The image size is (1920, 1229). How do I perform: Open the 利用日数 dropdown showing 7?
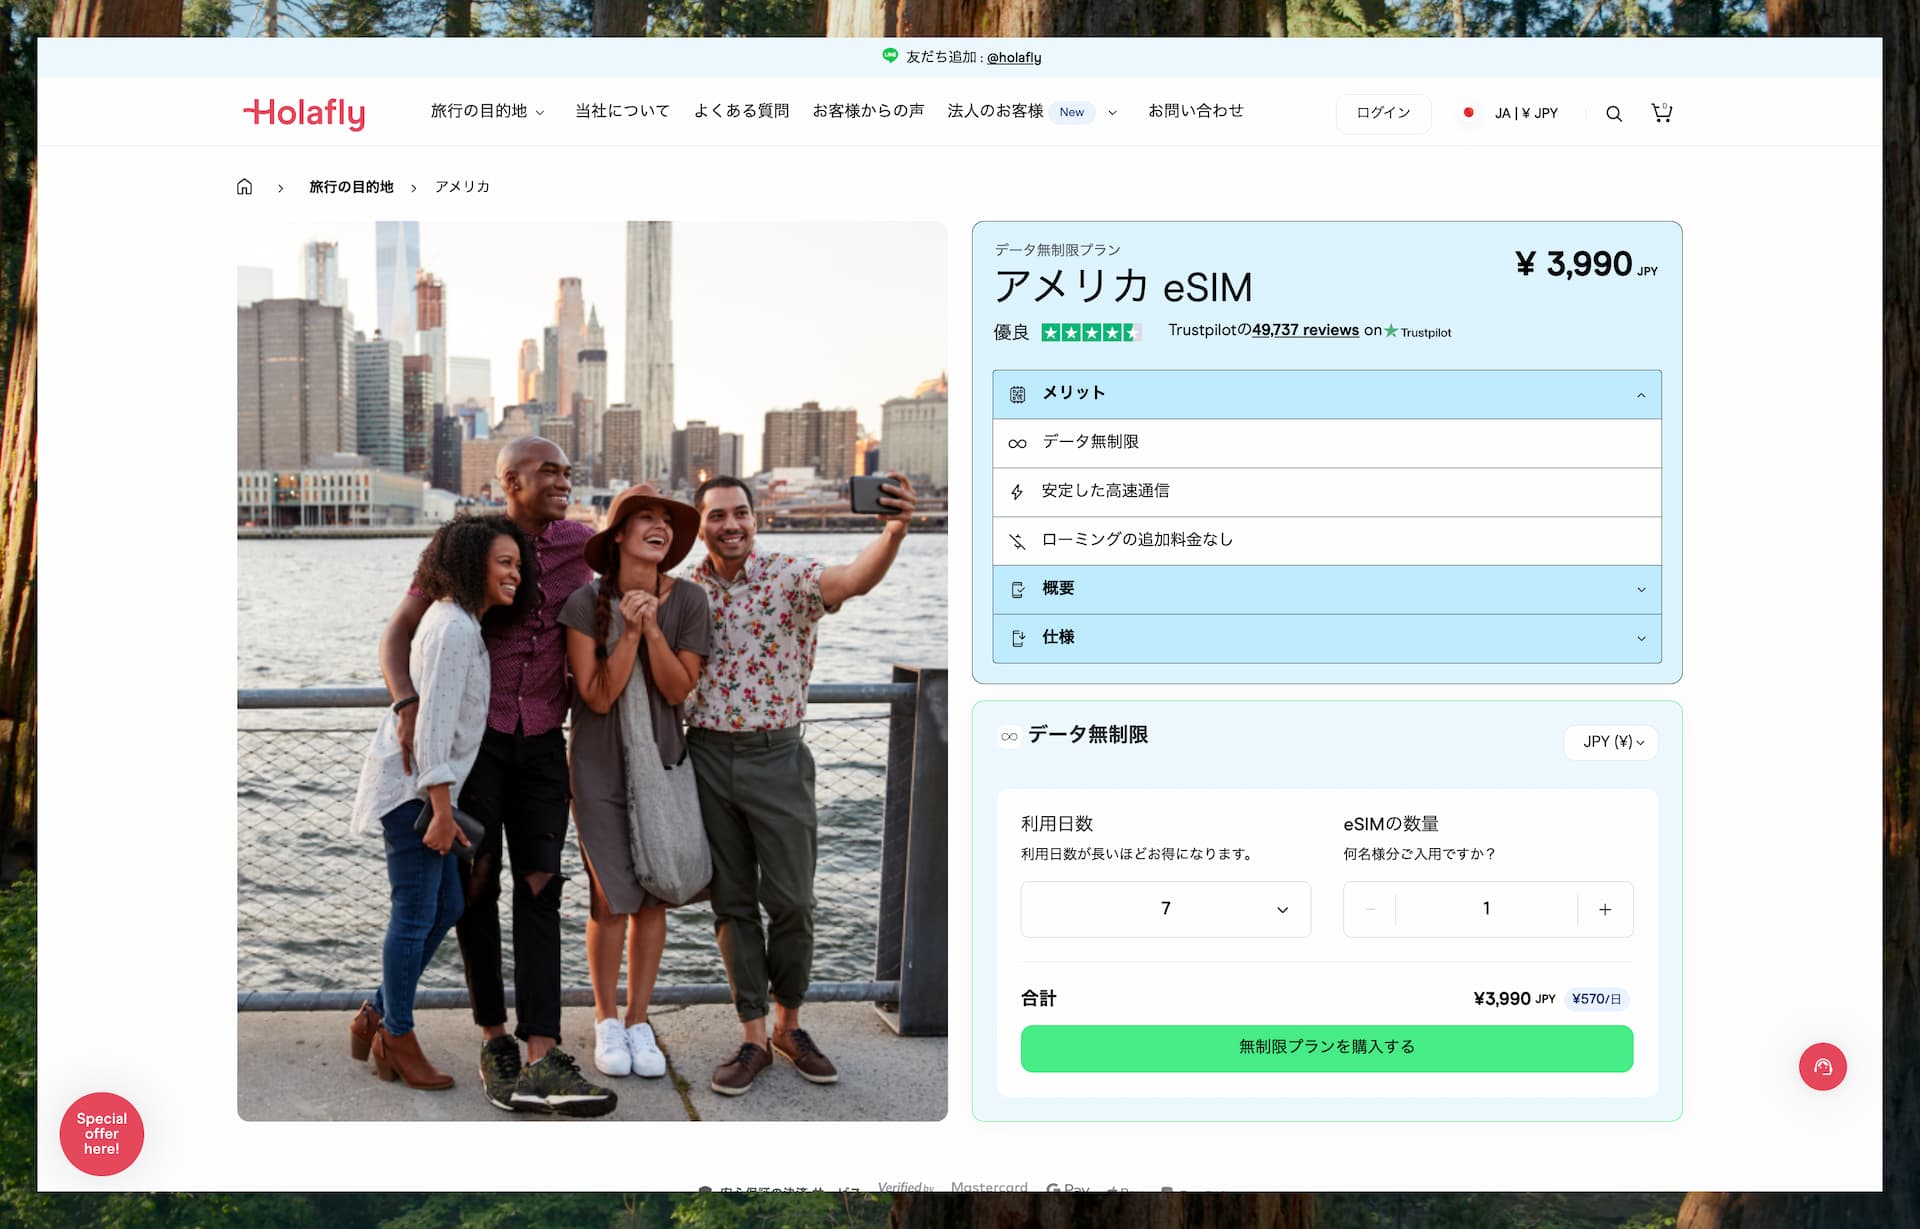[1165, 909]
